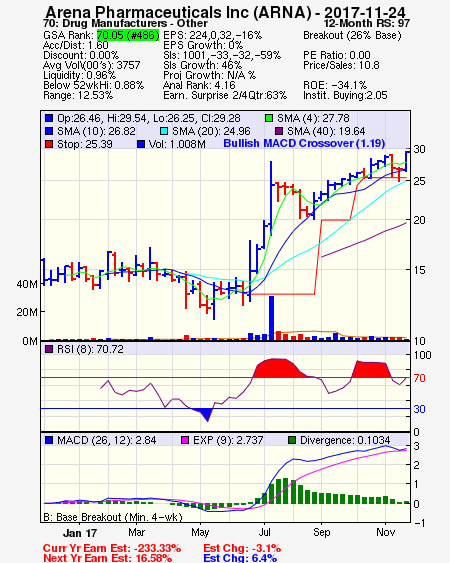450x563 pixels.
Task: Click the 'Sls Growth: 46%' stat
Action: click(x=203, y=65)
